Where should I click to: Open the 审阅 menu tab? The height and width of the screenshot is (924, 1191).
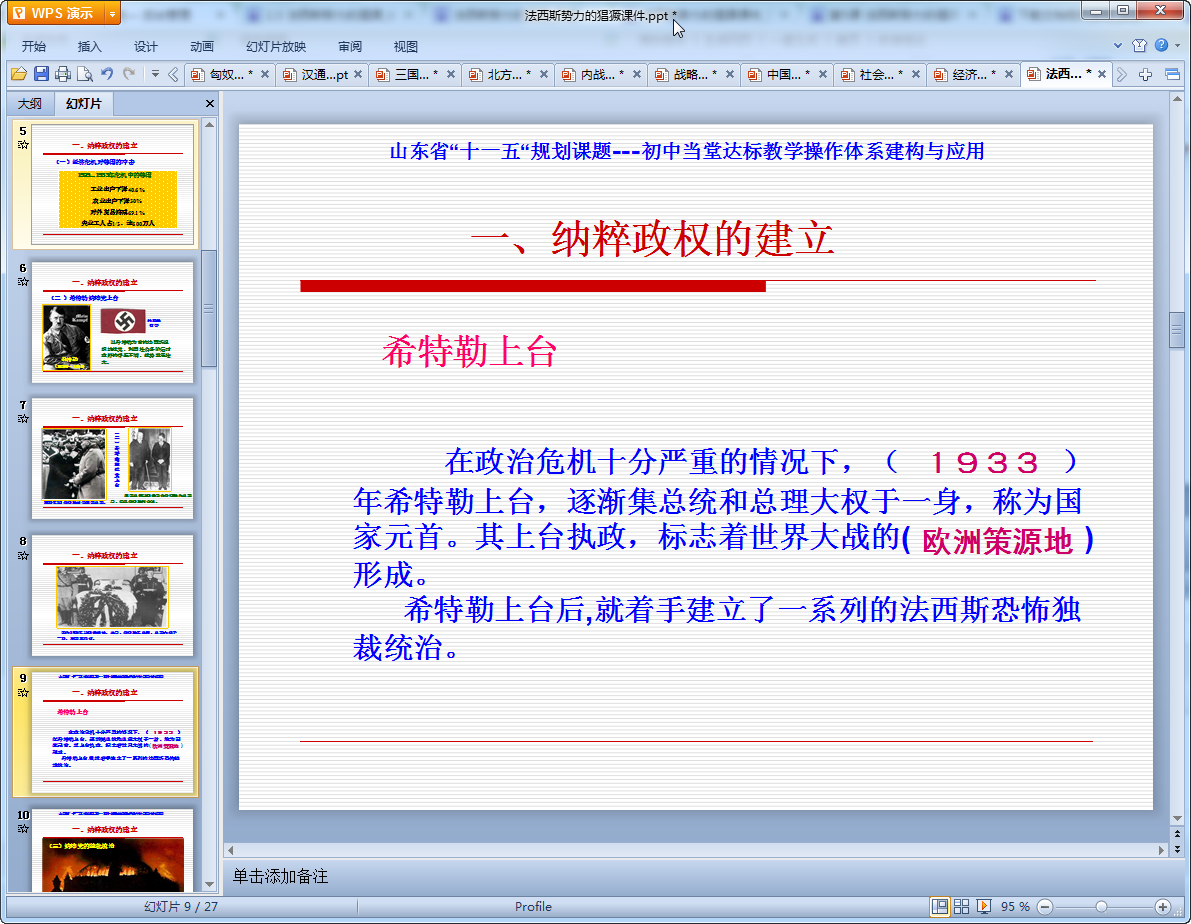[349, 46]
